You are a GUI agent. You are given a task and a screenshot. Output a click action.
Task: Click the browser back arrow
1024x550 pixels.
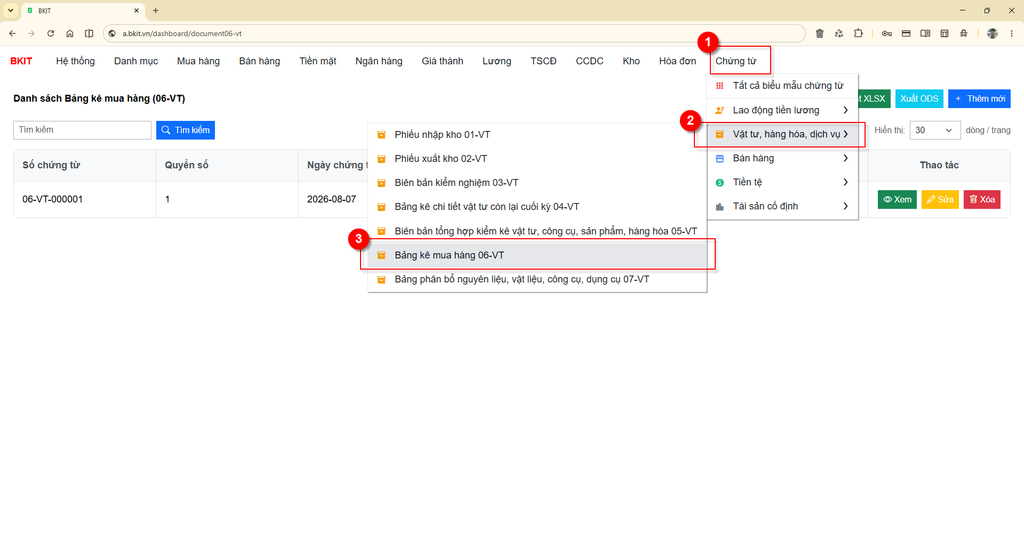coord(12,33)
